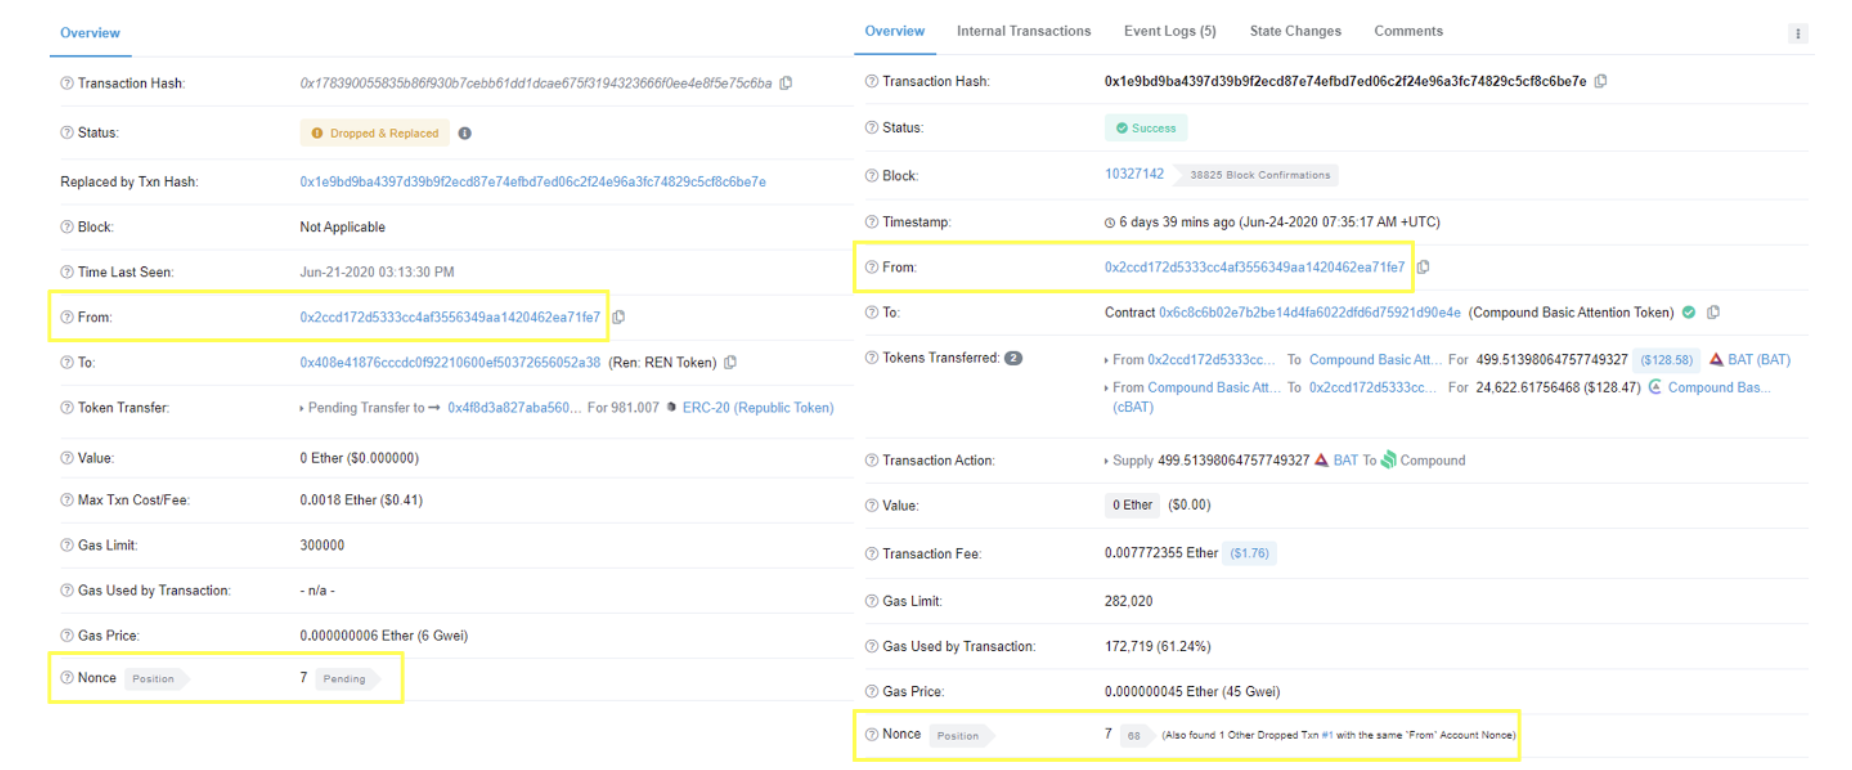The image size is (1852, 770).
Task: Click the help icon beside Transaction Fee
Action: (871, 553)
